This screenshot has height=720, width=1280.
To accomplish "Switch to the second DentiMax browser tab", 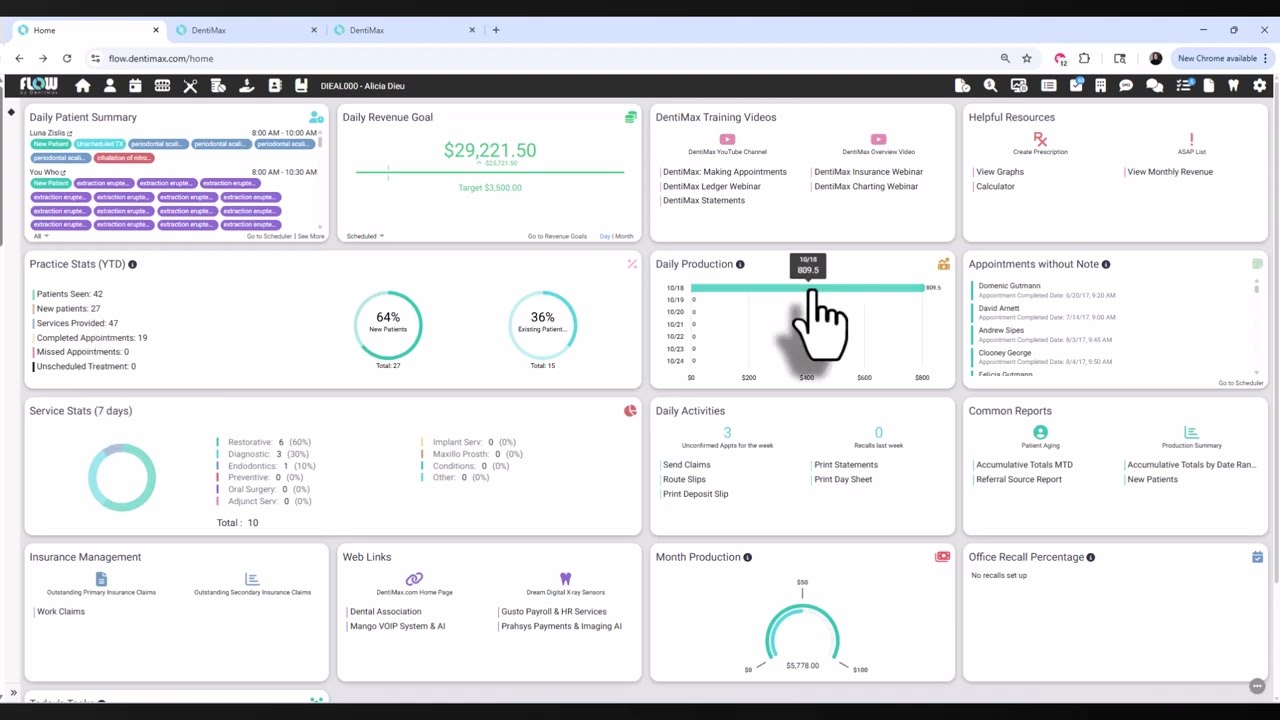I will (x=245, y=30).
